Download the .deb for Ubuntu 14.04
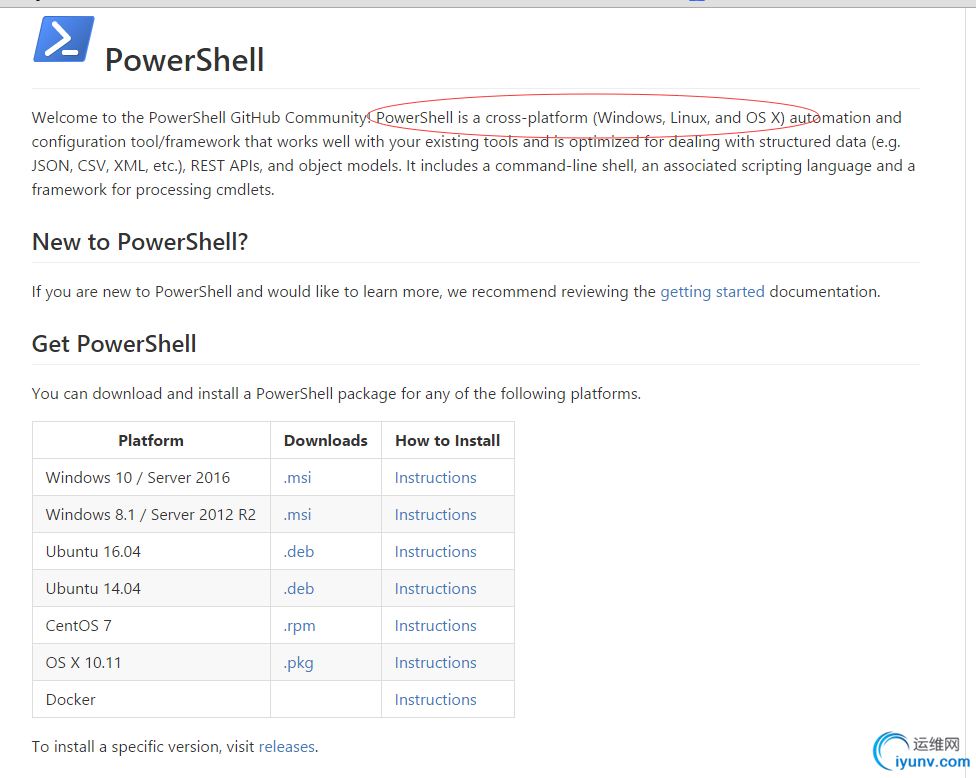976x778 pixels. 299,589
